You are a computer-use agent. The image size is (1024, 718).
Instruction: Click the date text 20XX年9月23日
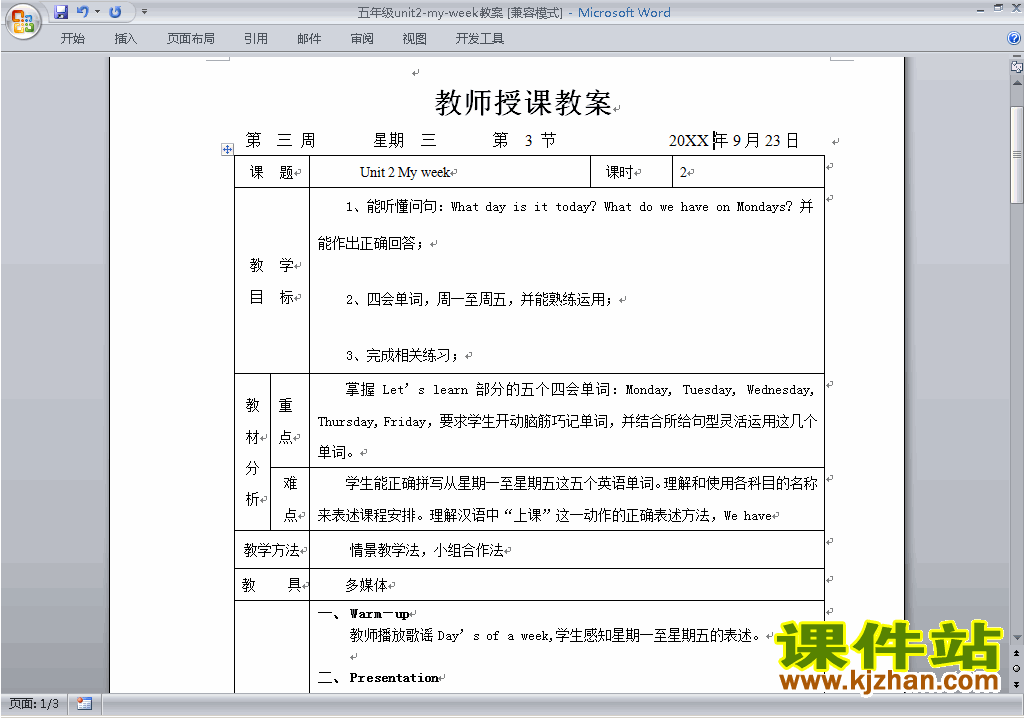point(734,140)
